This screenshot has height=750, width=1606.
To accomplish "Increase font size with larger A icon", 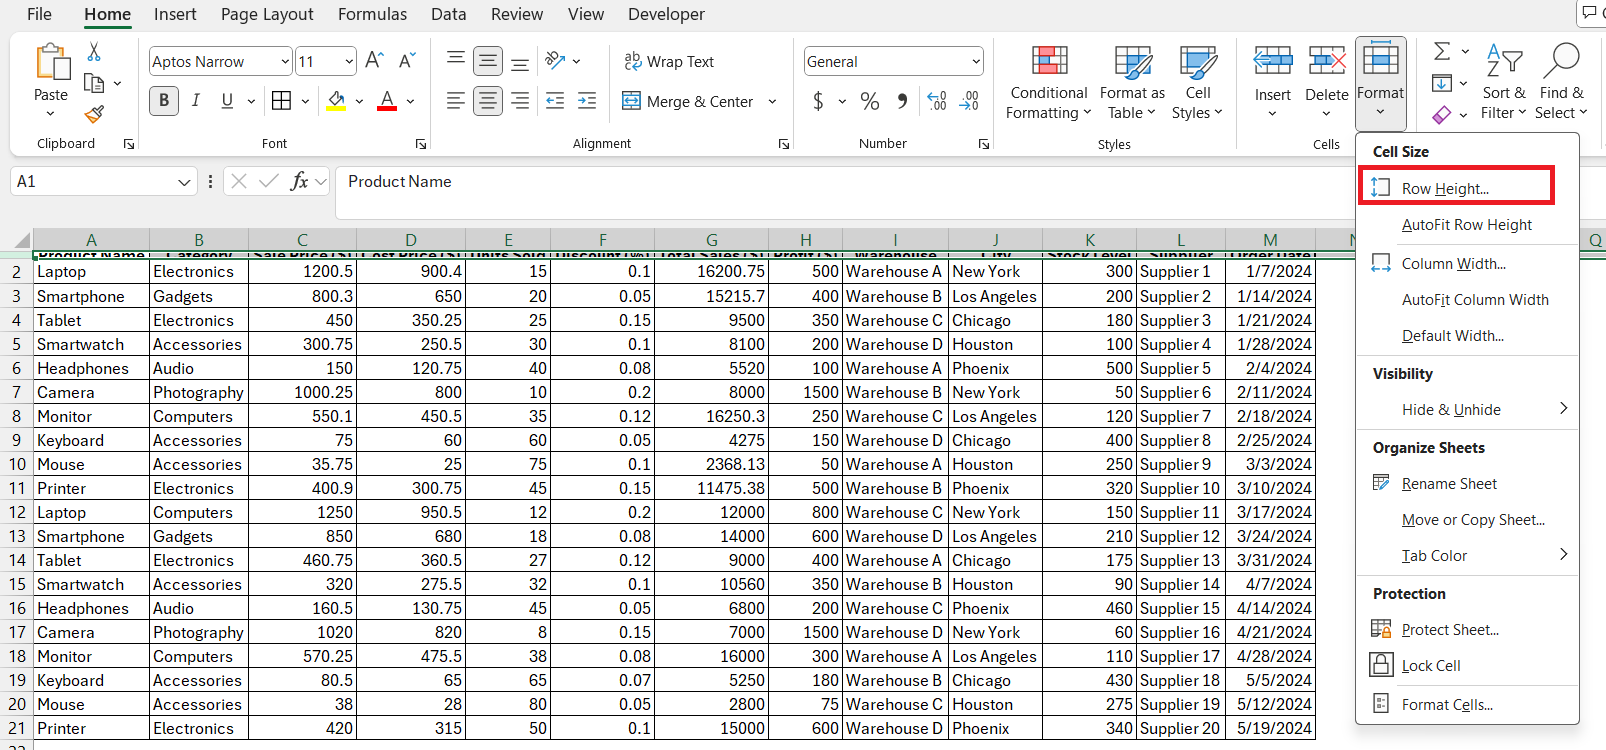I will pyautogui.click(x=374, y=61).
